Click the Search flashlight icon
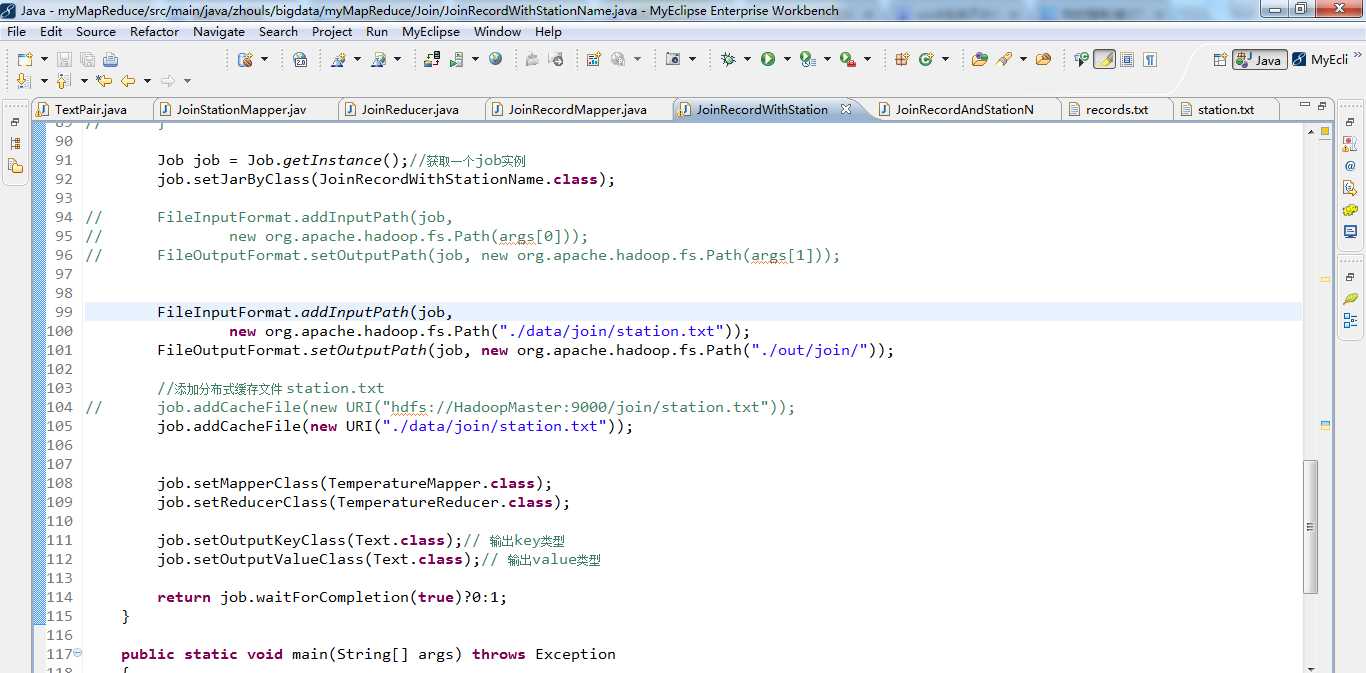The height and width of the screenshot is (673, 1366). coord(1004,59)
